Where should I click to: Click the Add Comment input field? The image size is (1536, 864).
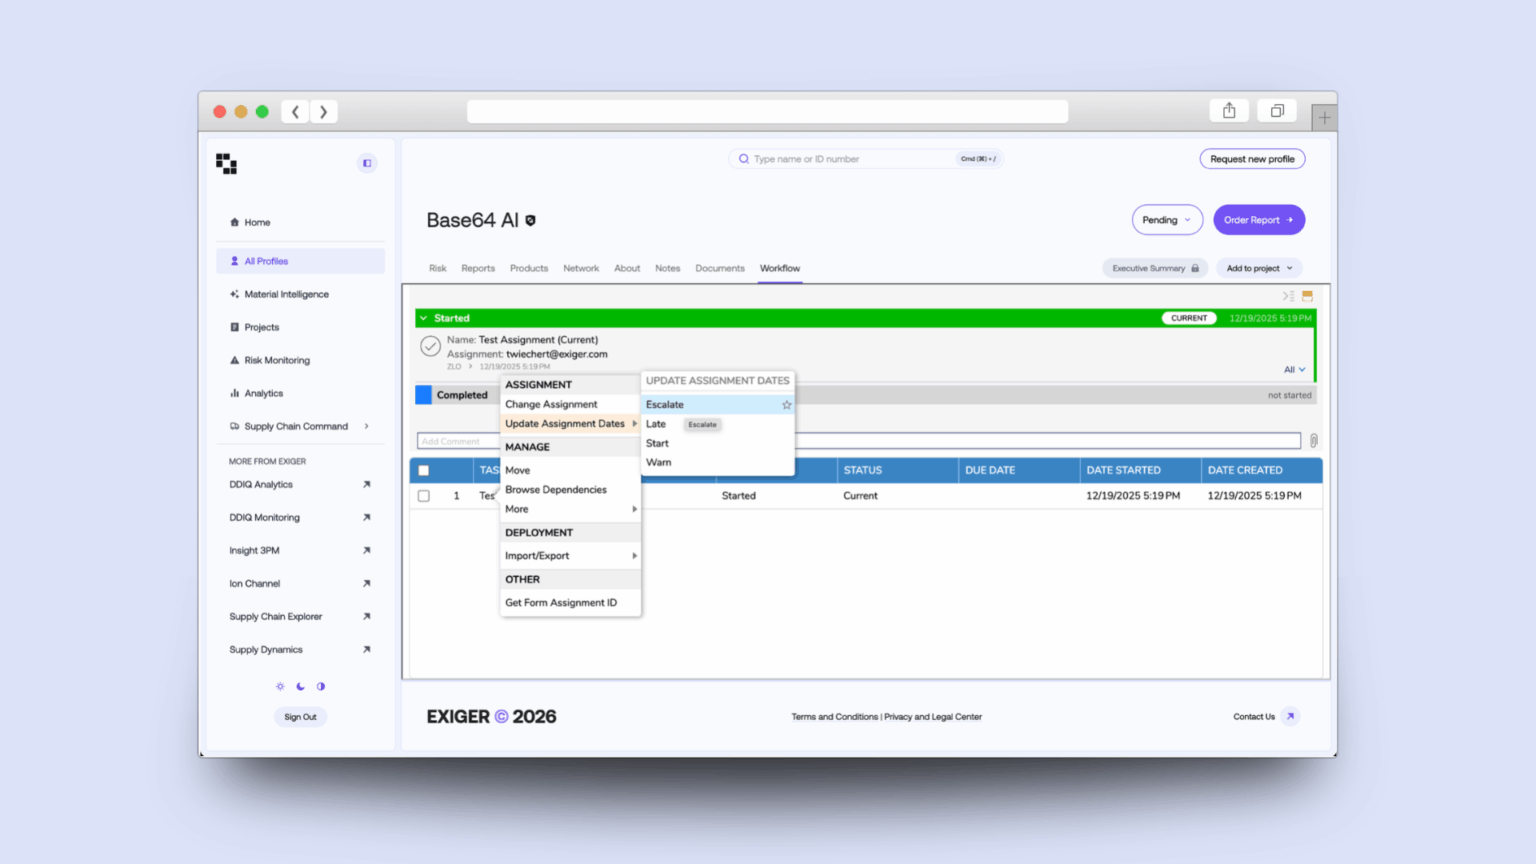tap(600, 440)
